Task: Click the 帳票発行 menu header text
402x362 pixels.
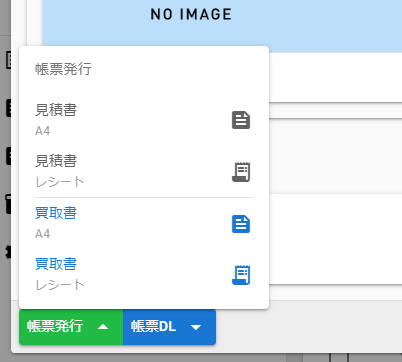Action: click(63, 69)
